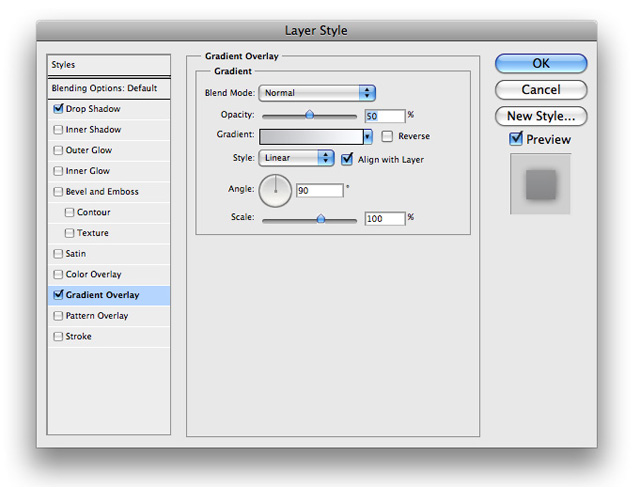Enable the Bevel and Emboss checkbox
640x487 pixels.
(x=58, y=192)
